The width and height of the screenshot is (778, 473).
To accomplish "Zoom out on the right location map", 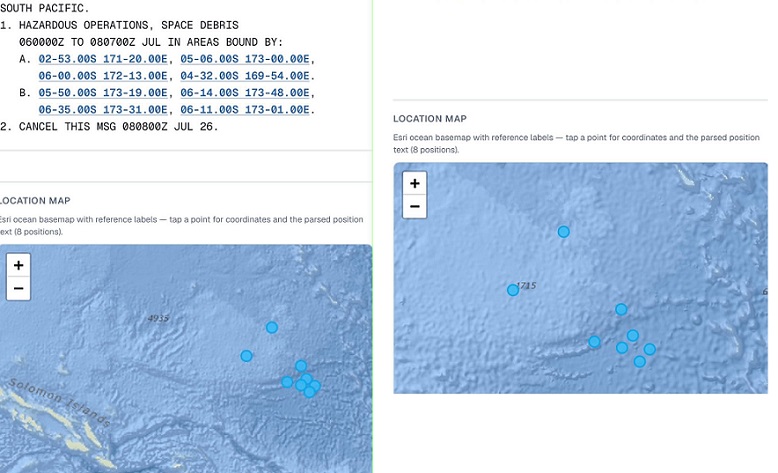I will pyautogui.click(x=414, y=206).
